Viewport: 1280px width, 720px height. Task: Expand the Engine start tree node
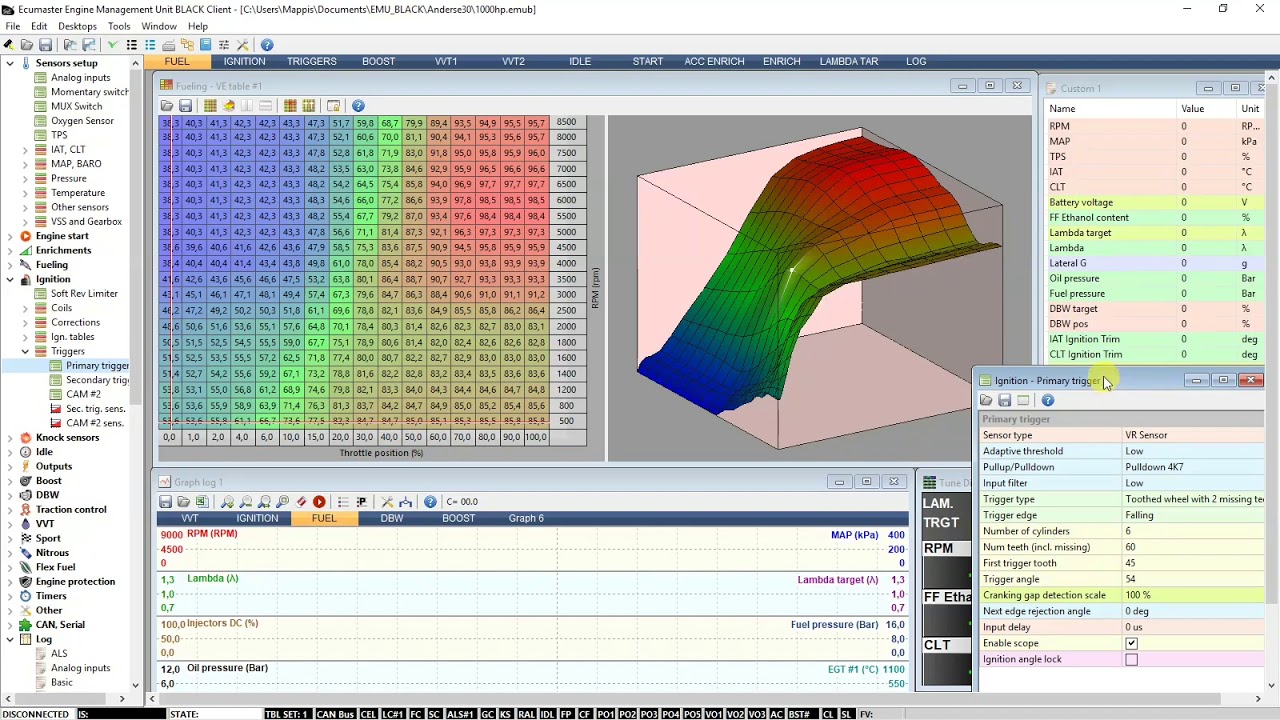coord(11,236)
